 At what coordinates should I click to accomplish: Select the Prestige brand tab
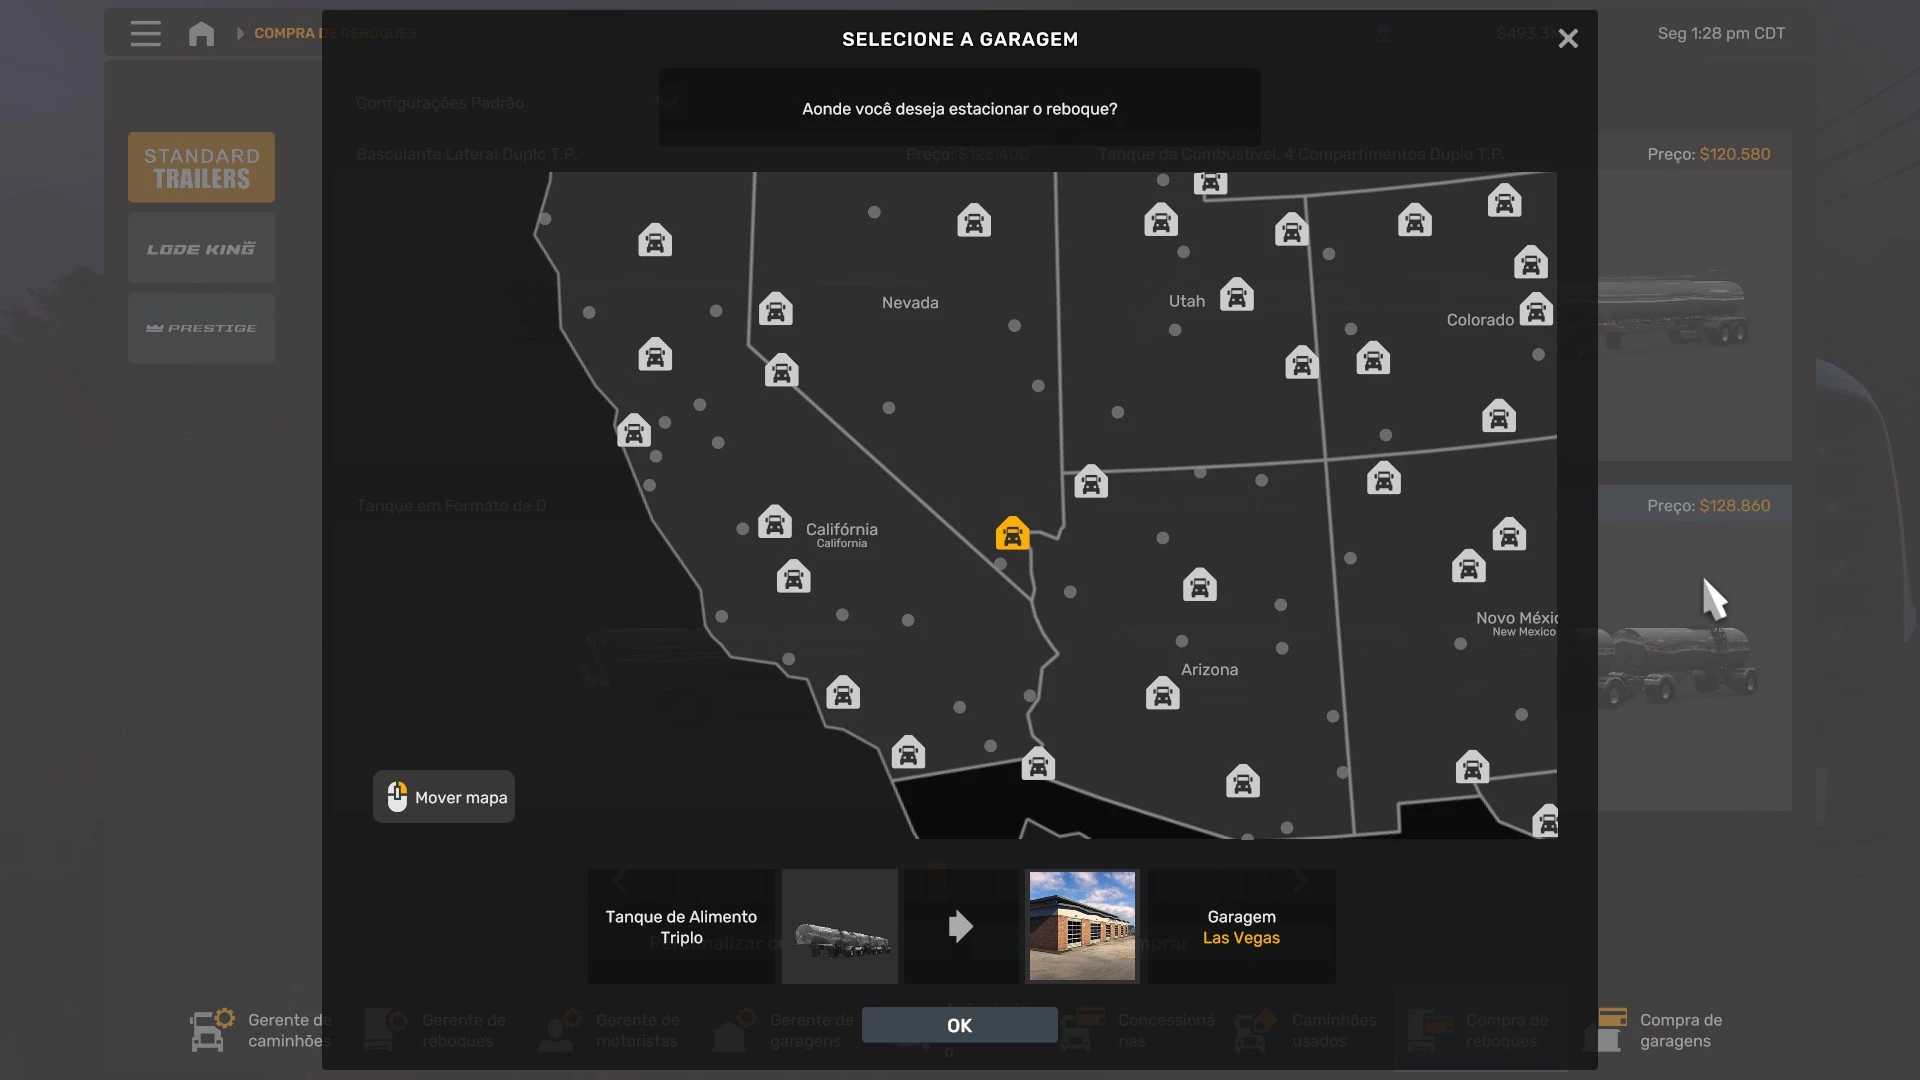tap(201, 328)
